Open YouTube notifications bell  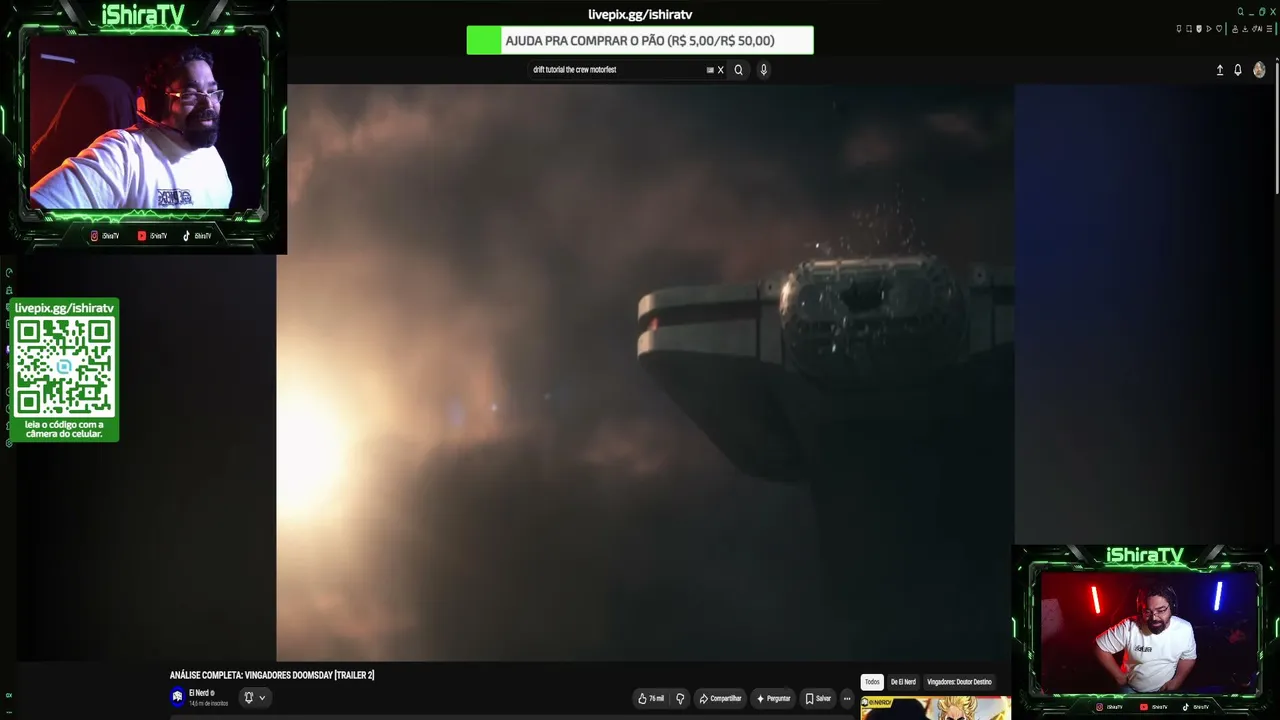pyautogui.click(x=1238, y=70)
